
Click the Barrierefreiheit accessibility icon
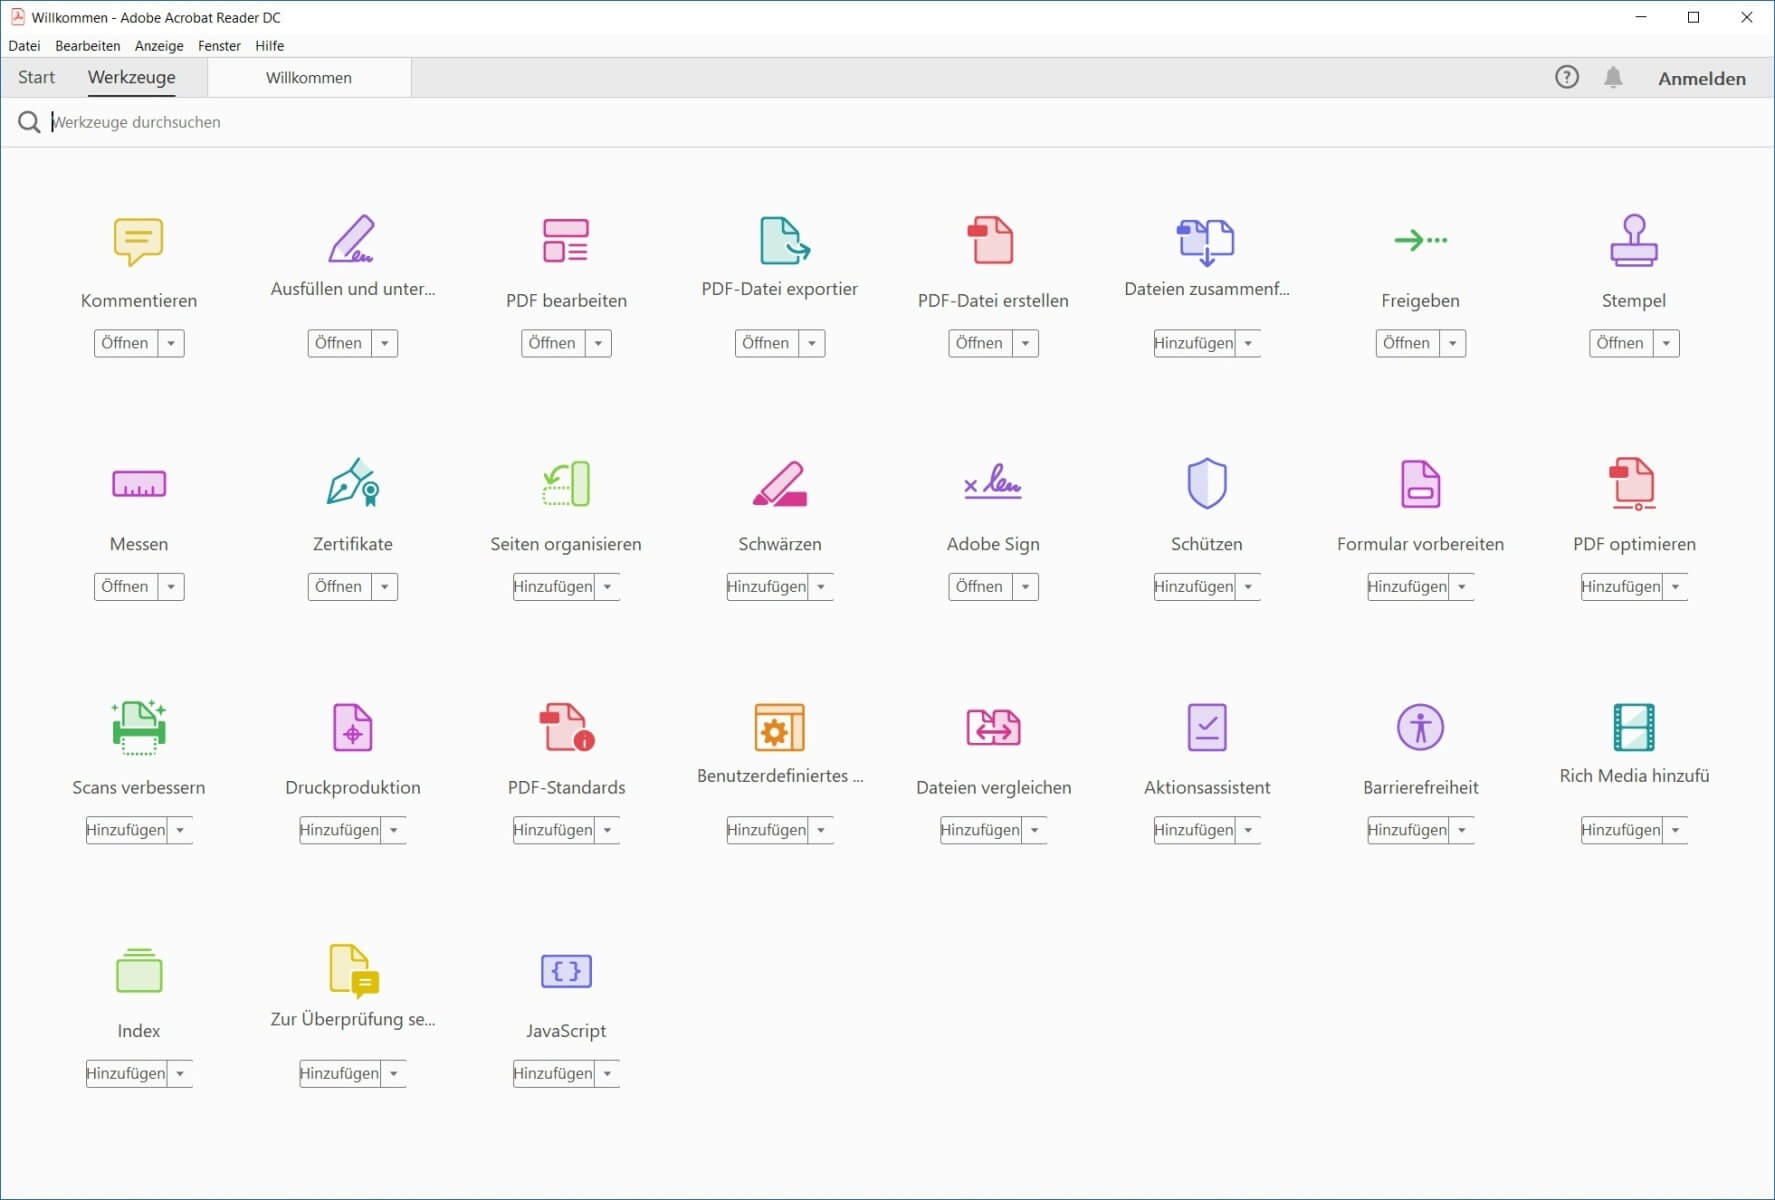click(x=1419, y=727)
